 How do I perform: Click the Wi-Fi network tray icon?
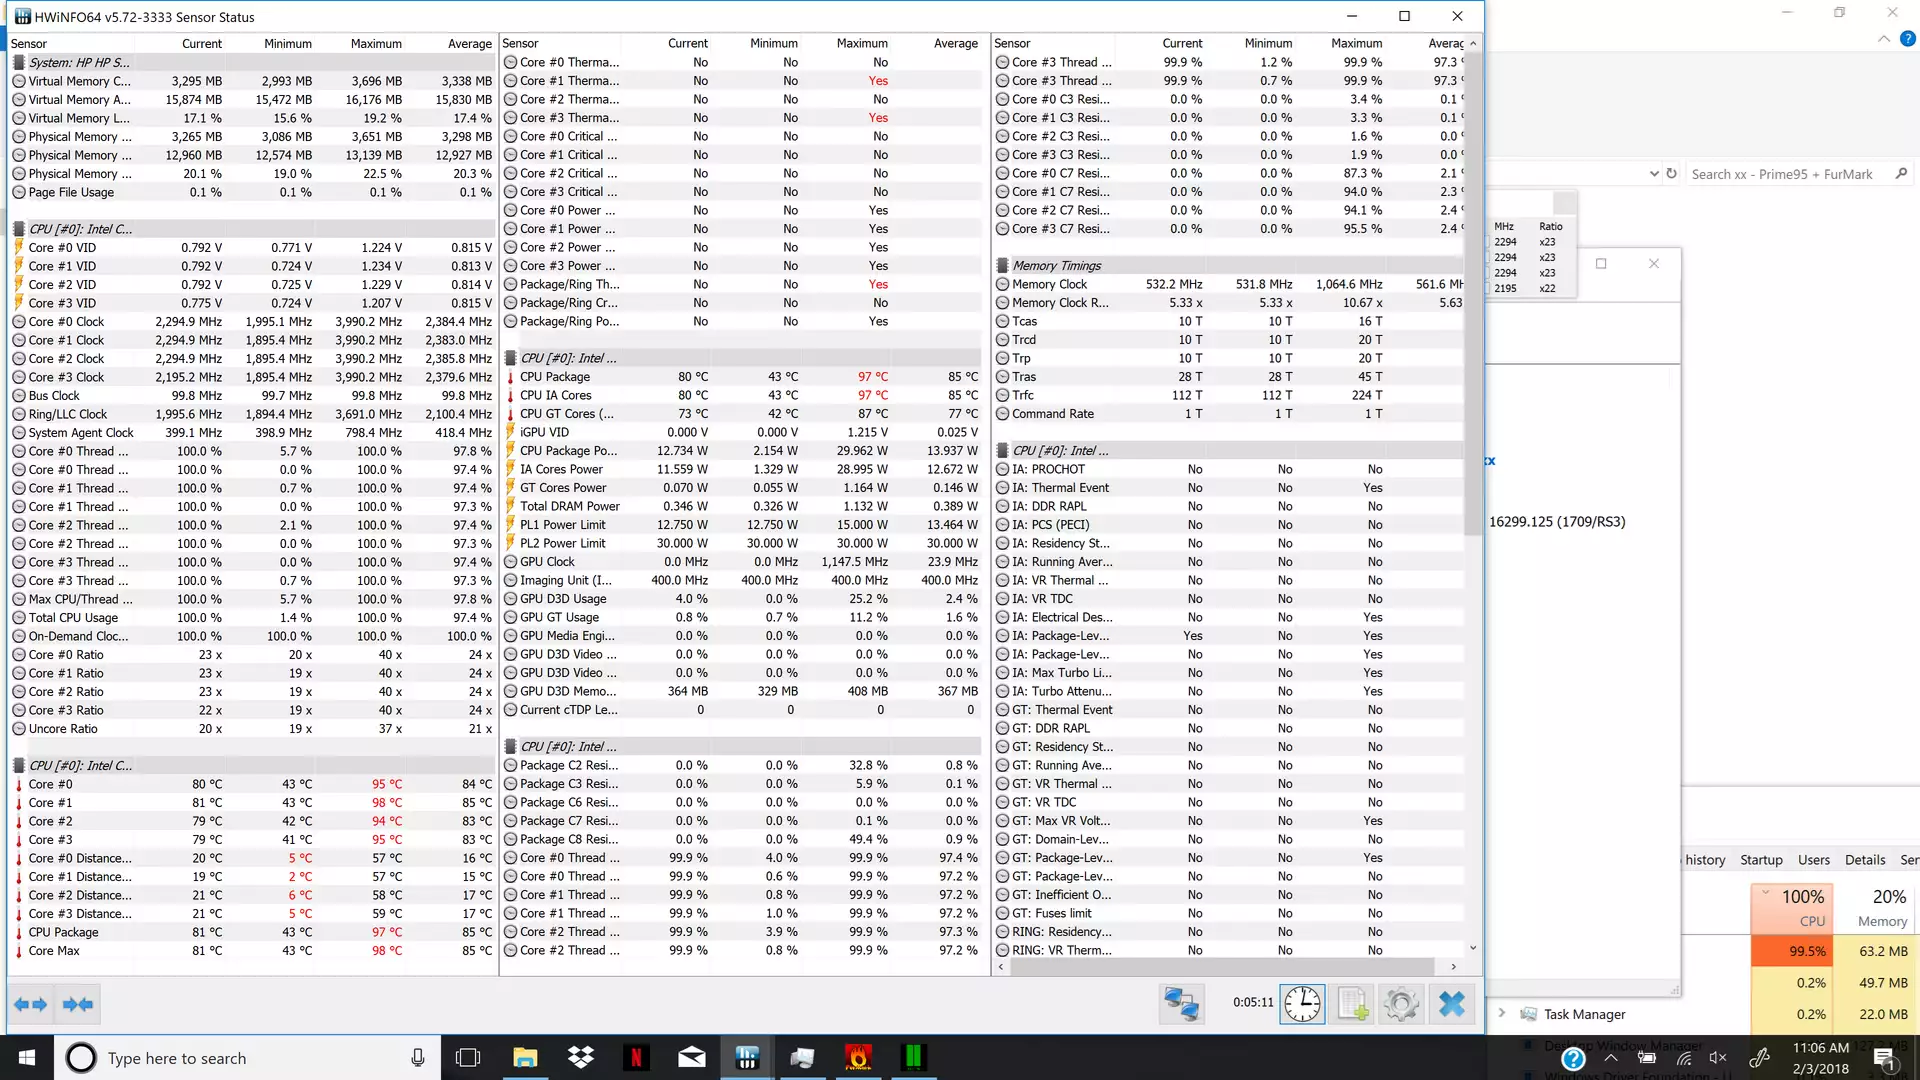1684,1058
